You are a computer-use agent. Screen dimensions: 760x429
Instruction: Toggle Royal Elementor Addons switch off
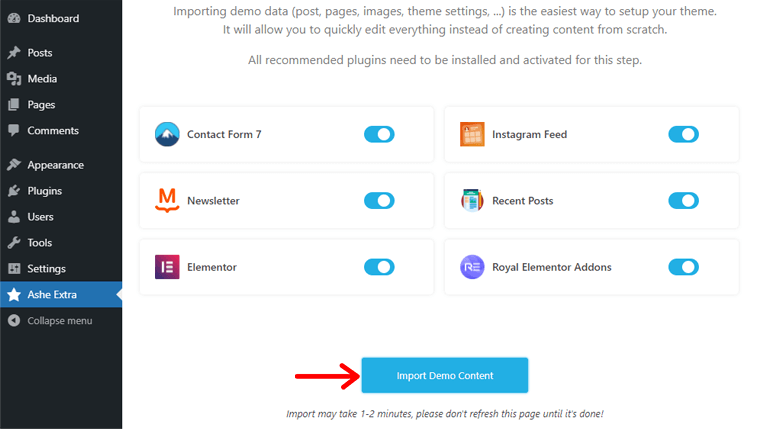point(683,267)
